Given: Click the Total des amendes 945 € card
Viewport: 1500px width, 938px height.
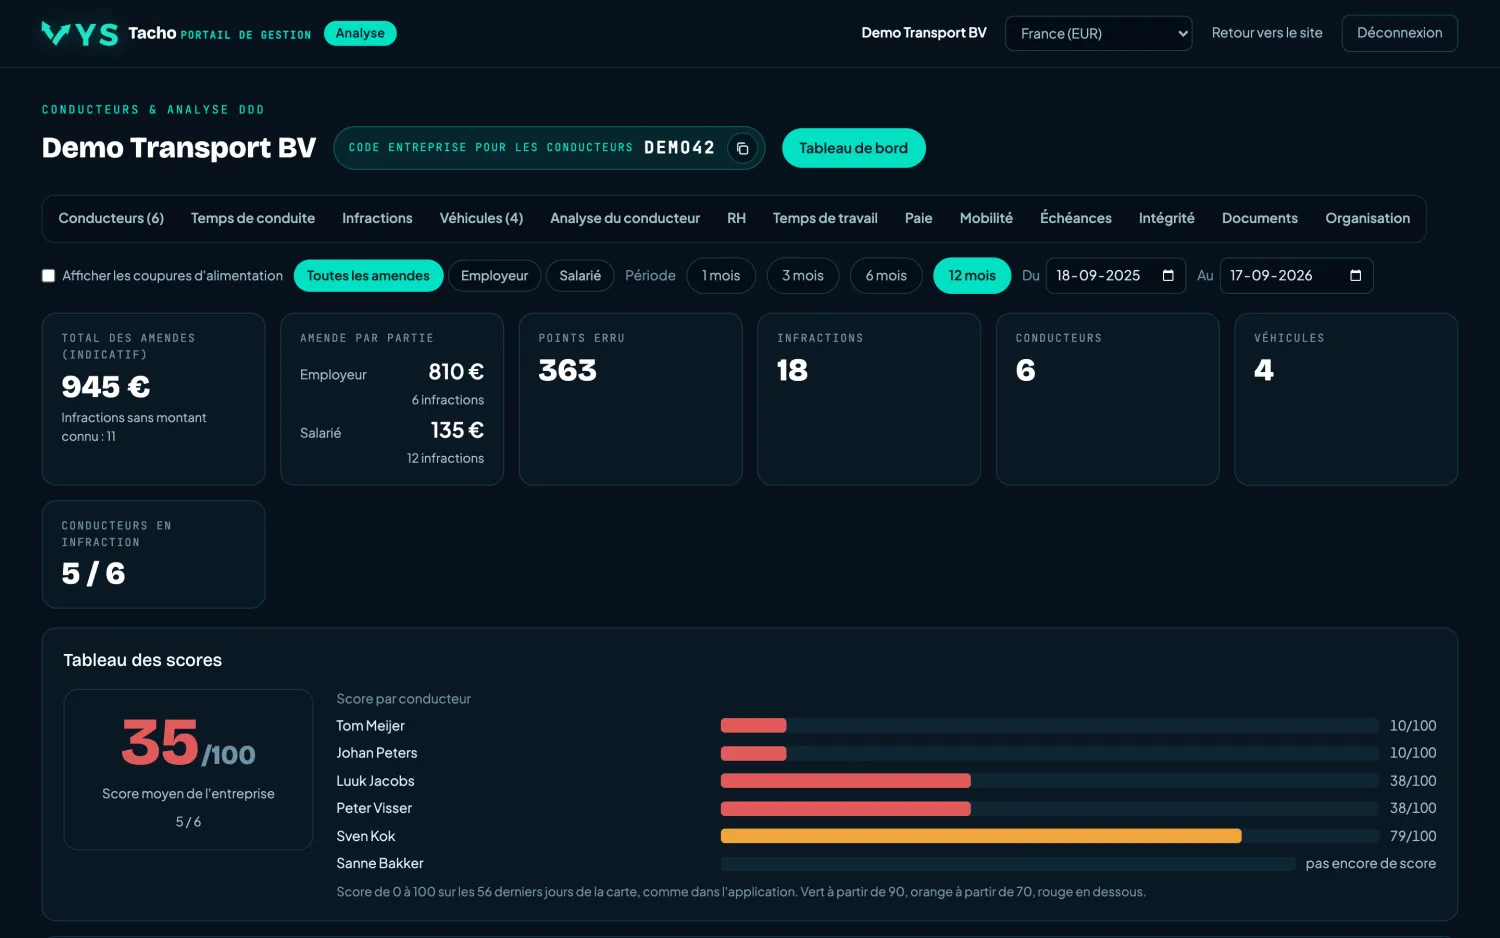Looking at the screenshot, I should tap(154, 399).
